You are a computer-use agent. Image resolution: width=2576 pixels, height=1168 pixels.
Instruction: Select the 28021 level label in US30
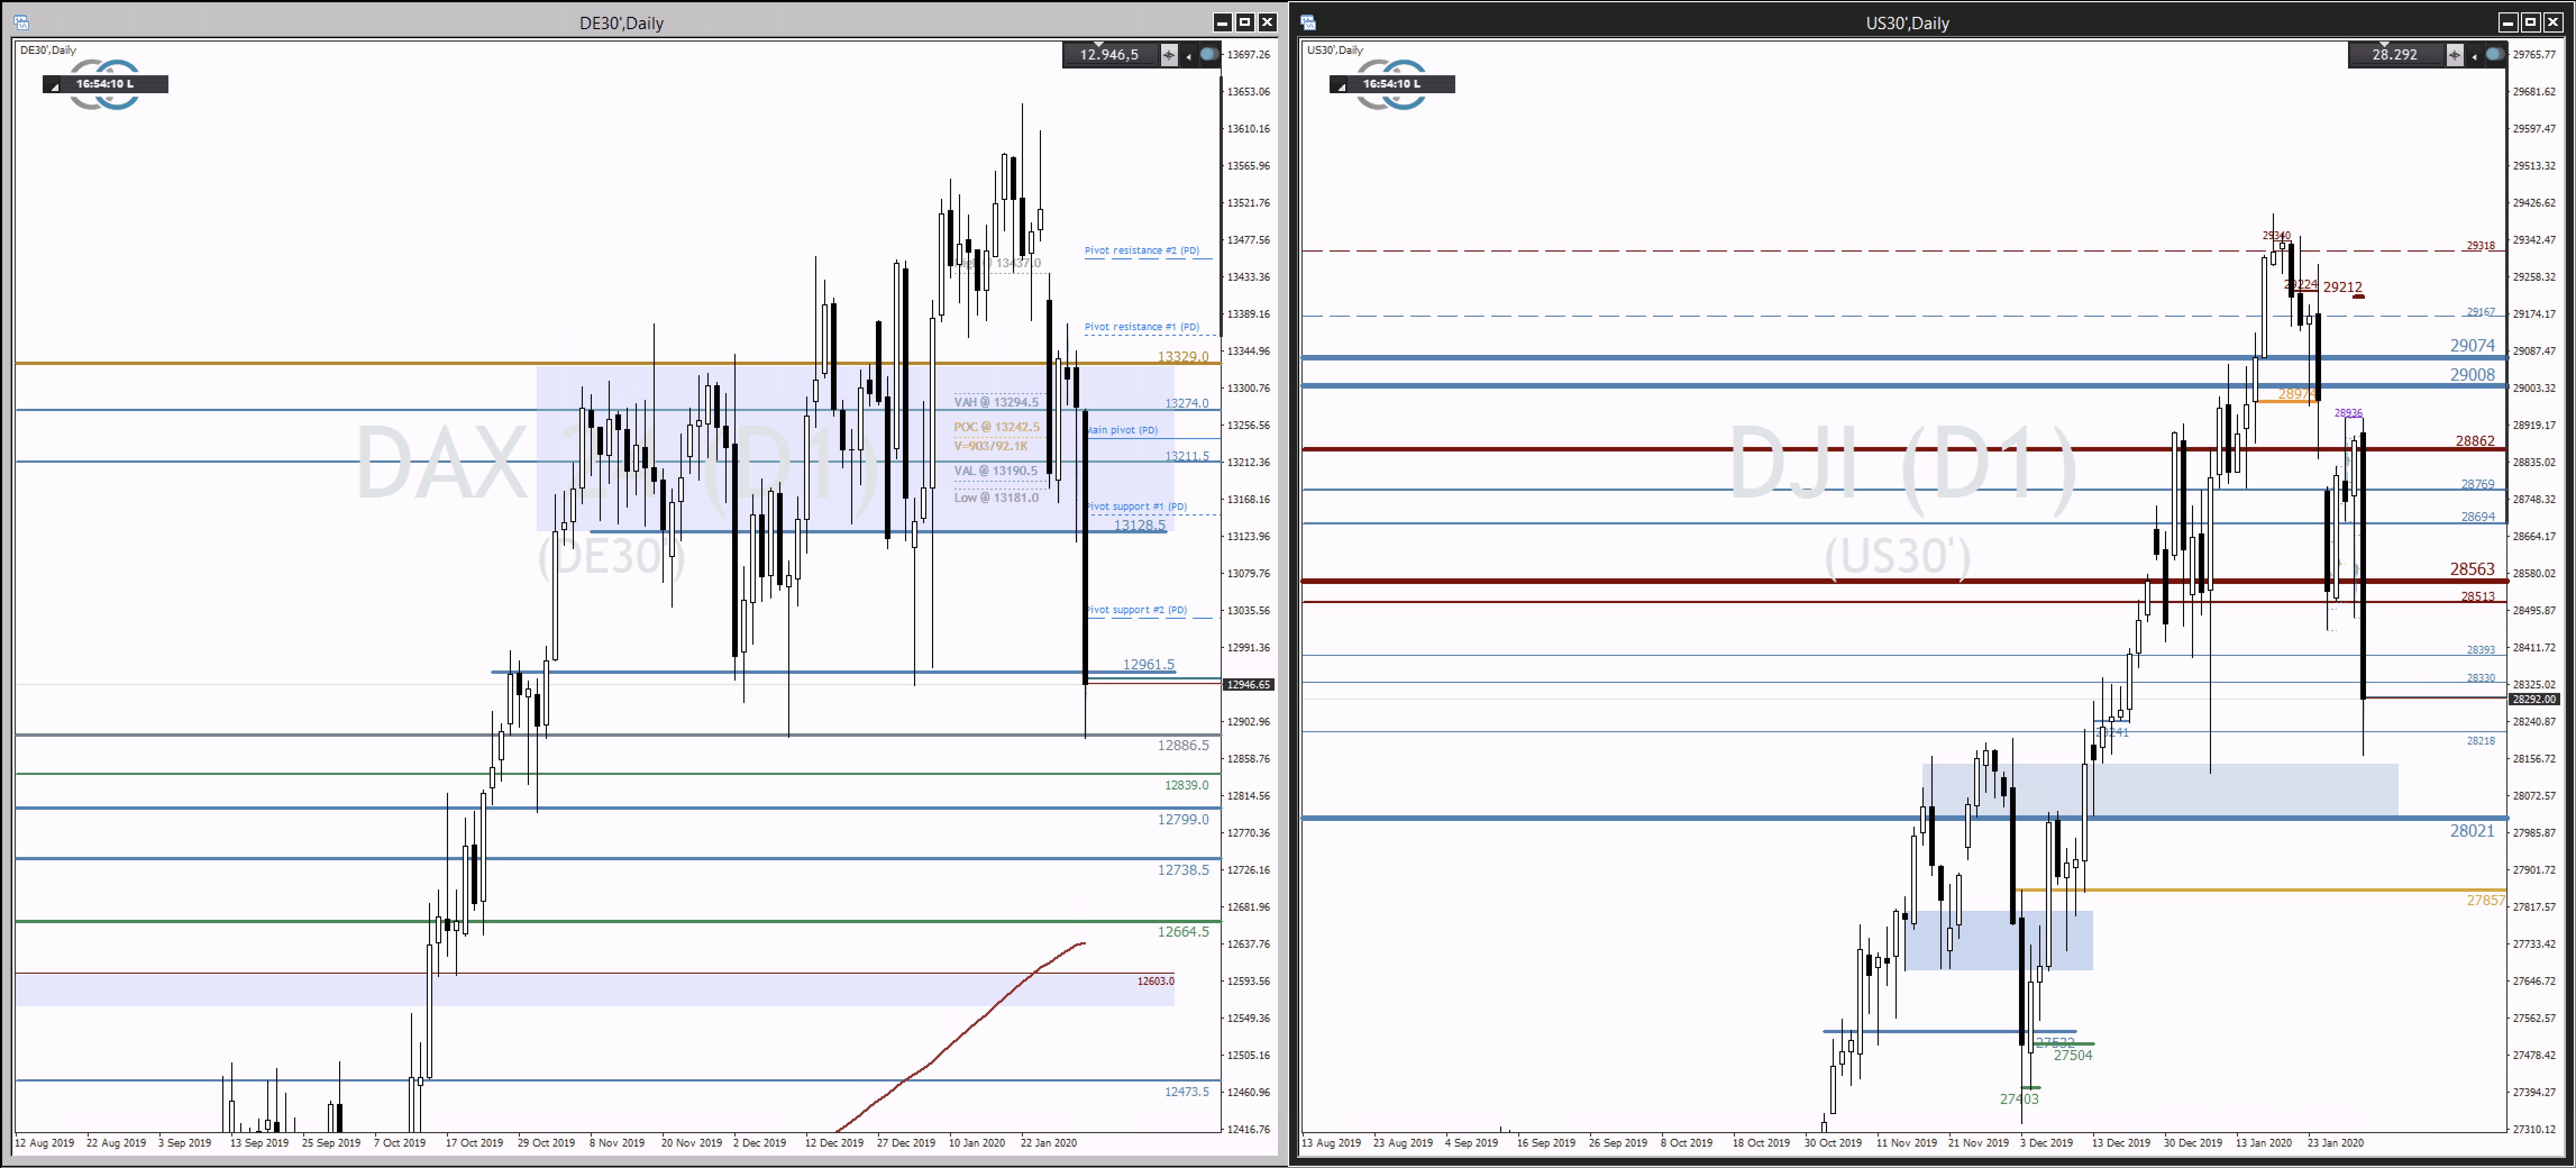point(2473,830)
